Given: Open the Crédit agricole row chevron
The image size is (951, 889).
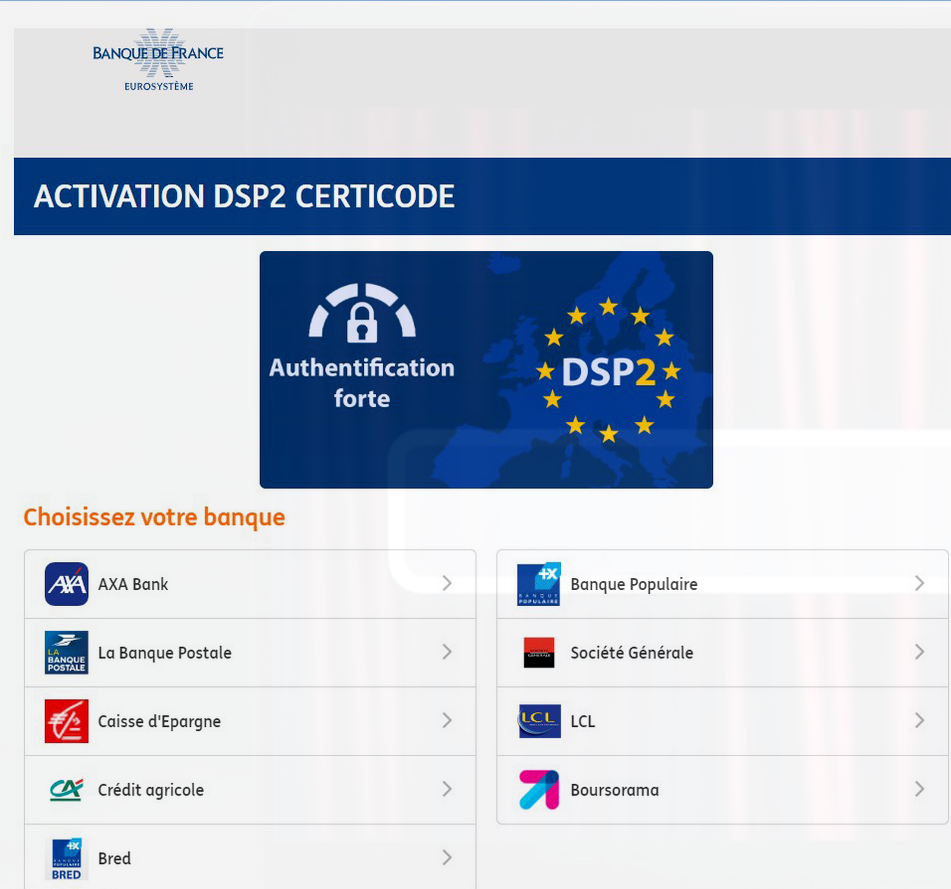Looking at the screenshot, I should pyautogui.click(x=447, y=789).
